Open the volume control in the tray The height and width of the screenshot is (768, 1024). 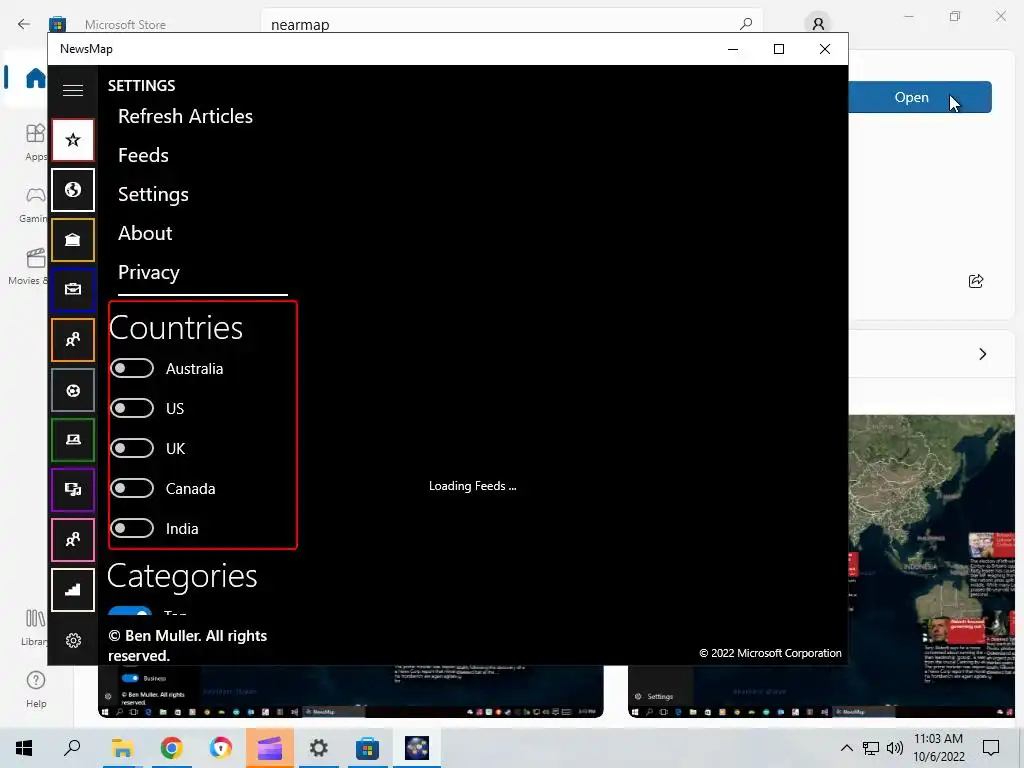pos(895,748)
